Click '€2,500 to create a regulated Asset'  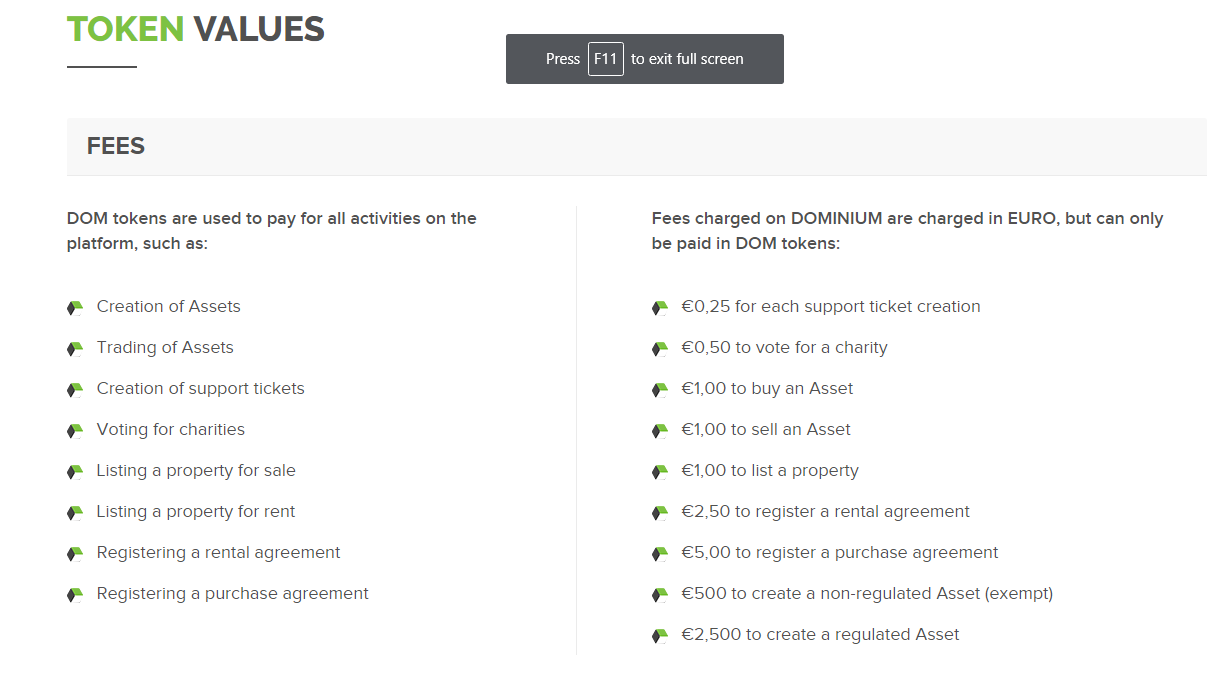(x=820, y=635)
